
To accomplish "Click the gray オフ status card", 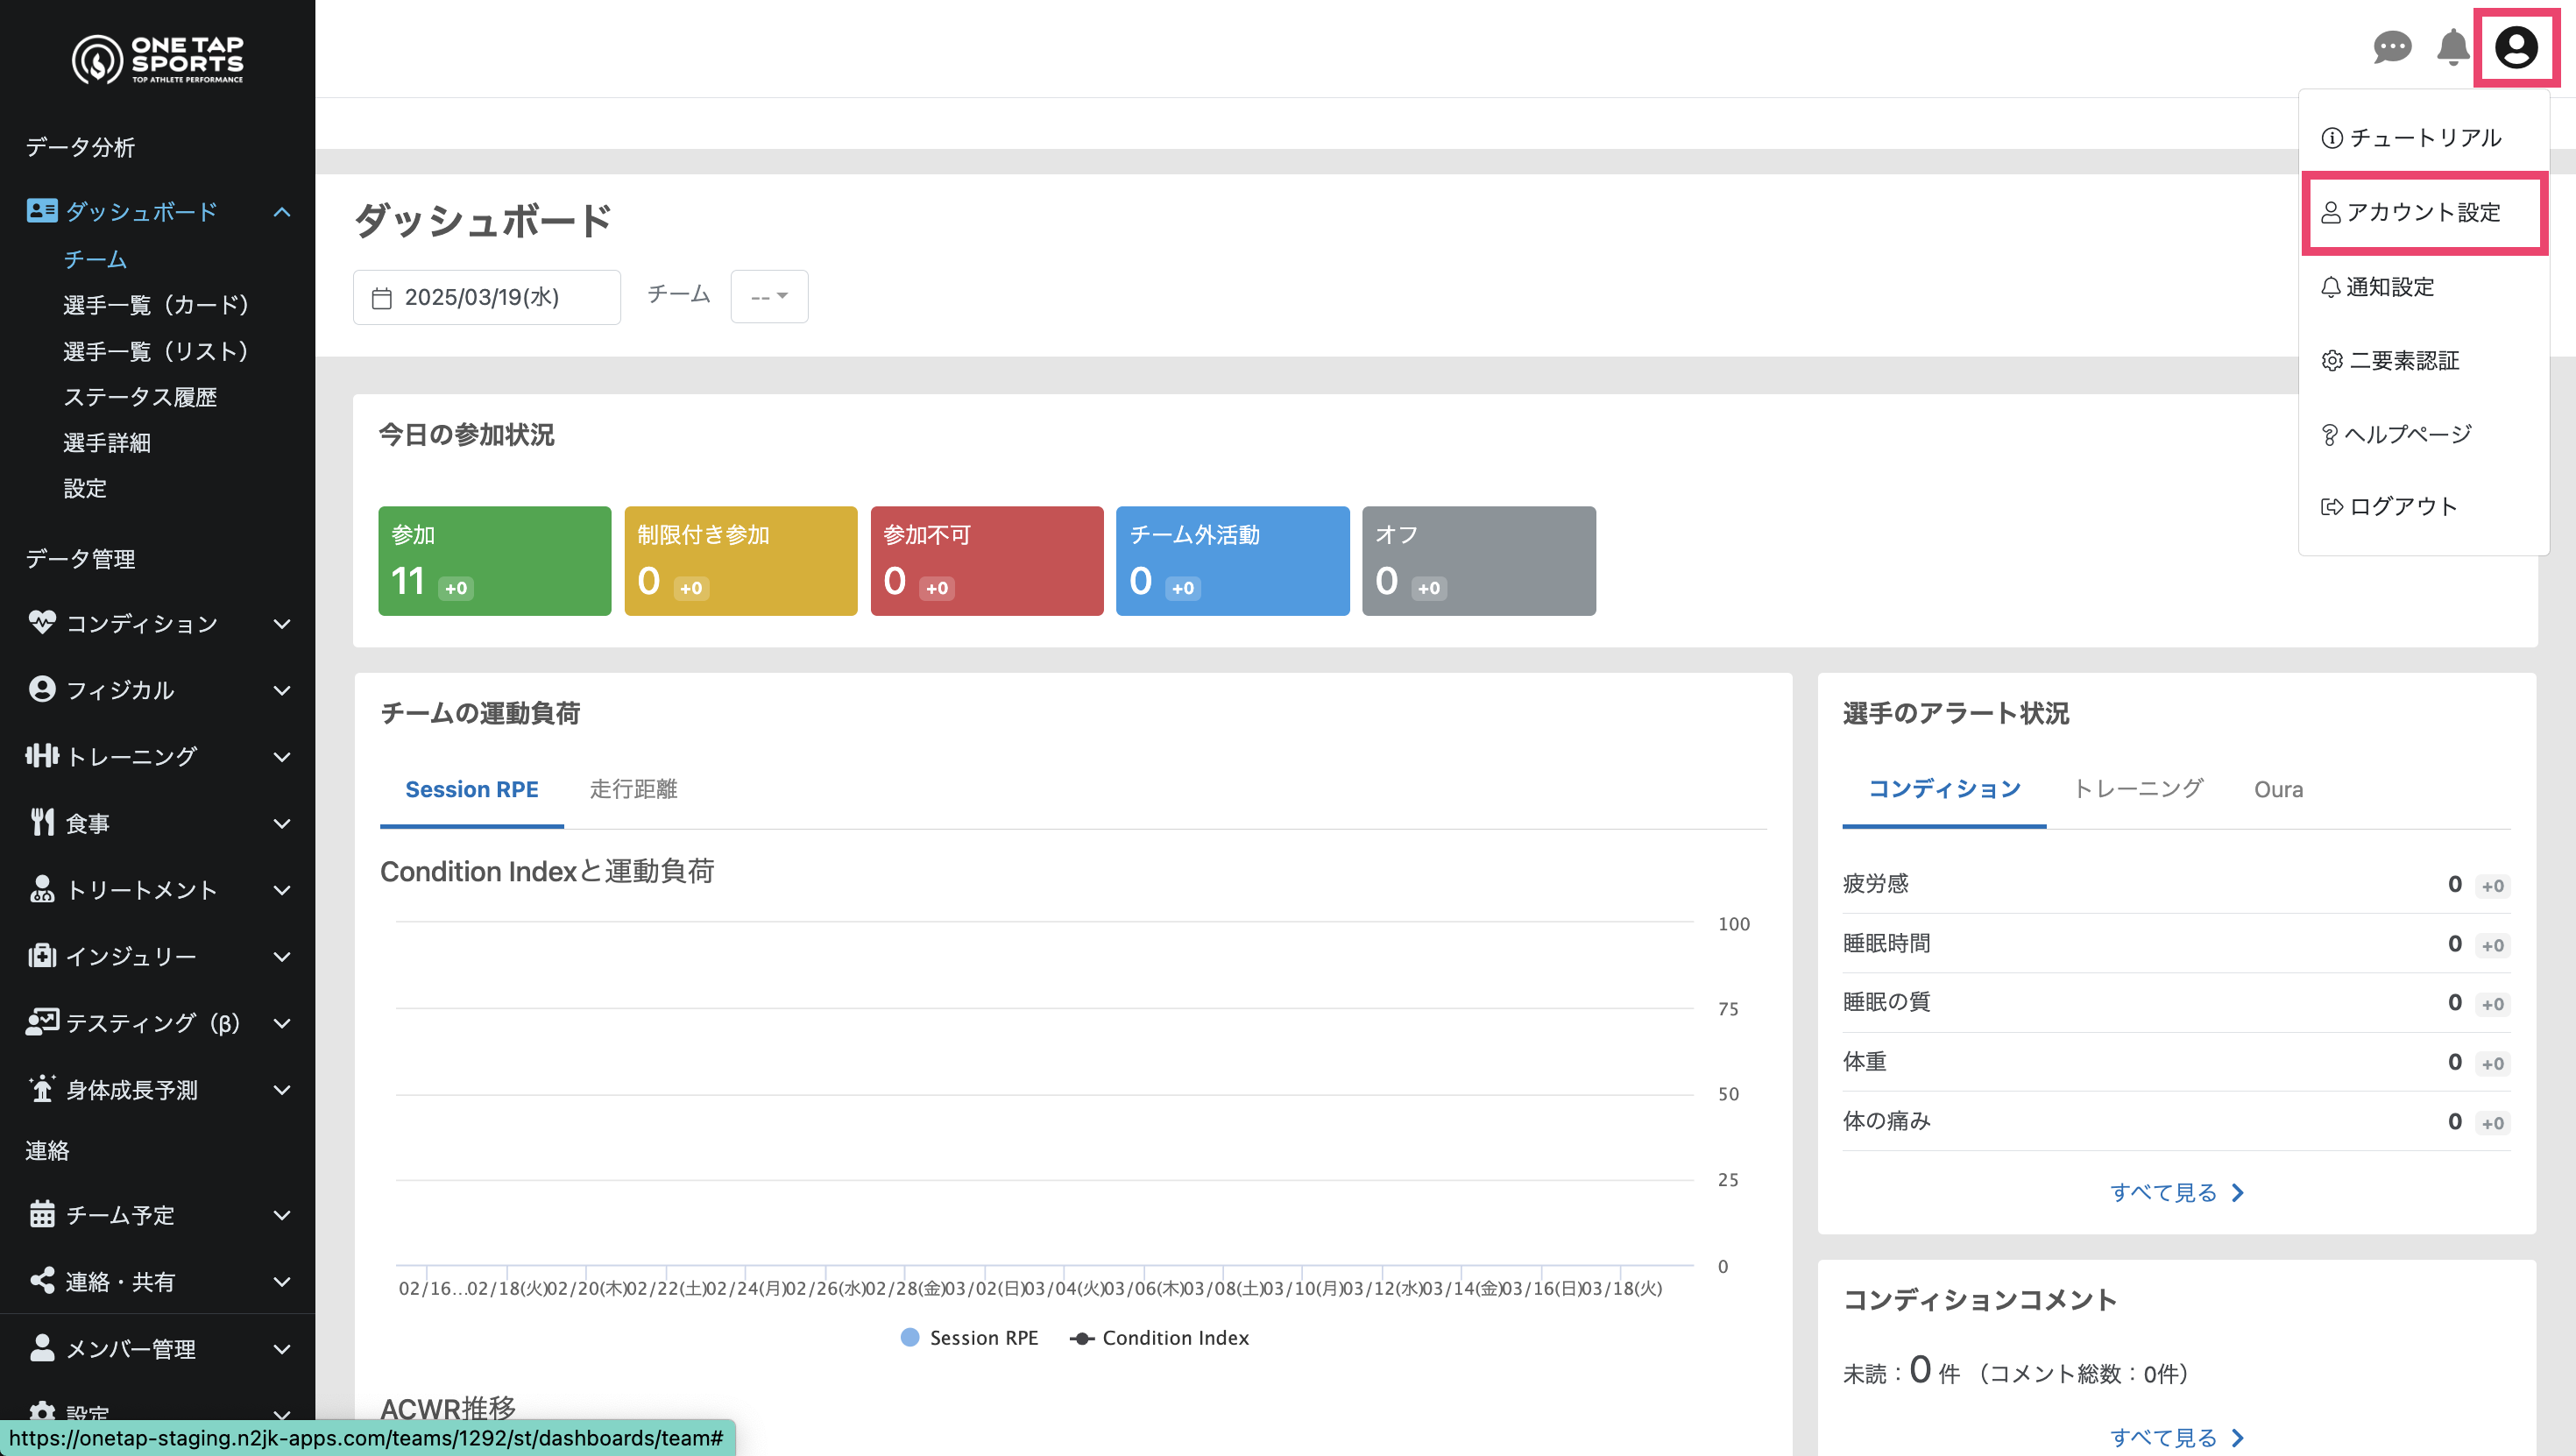I will click(x=1478, y=561).
